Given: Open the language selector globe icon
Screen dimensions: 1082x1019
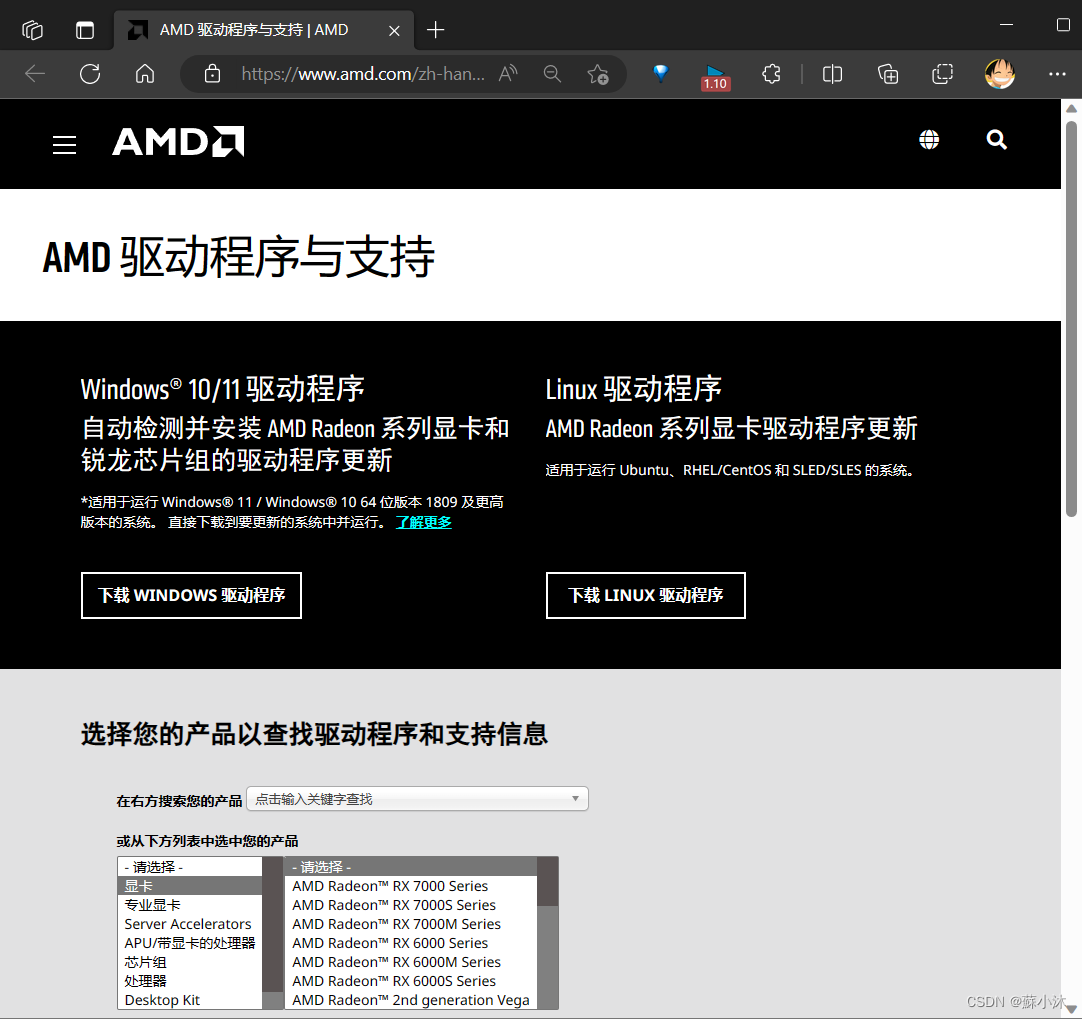Looking at the screenshot, I should pyautogui.click(x=929, y=140).
